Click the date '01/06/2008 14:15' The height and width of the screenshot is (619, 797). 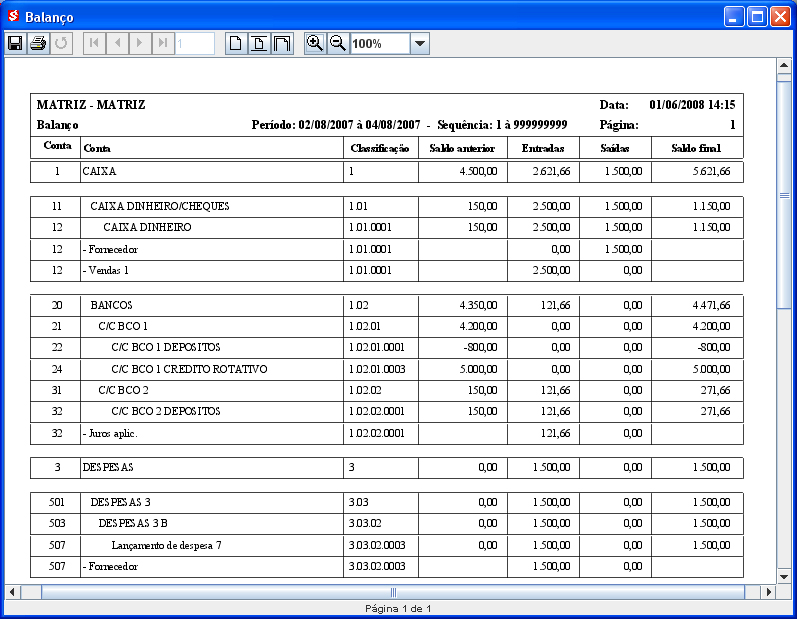coord(692,105)
